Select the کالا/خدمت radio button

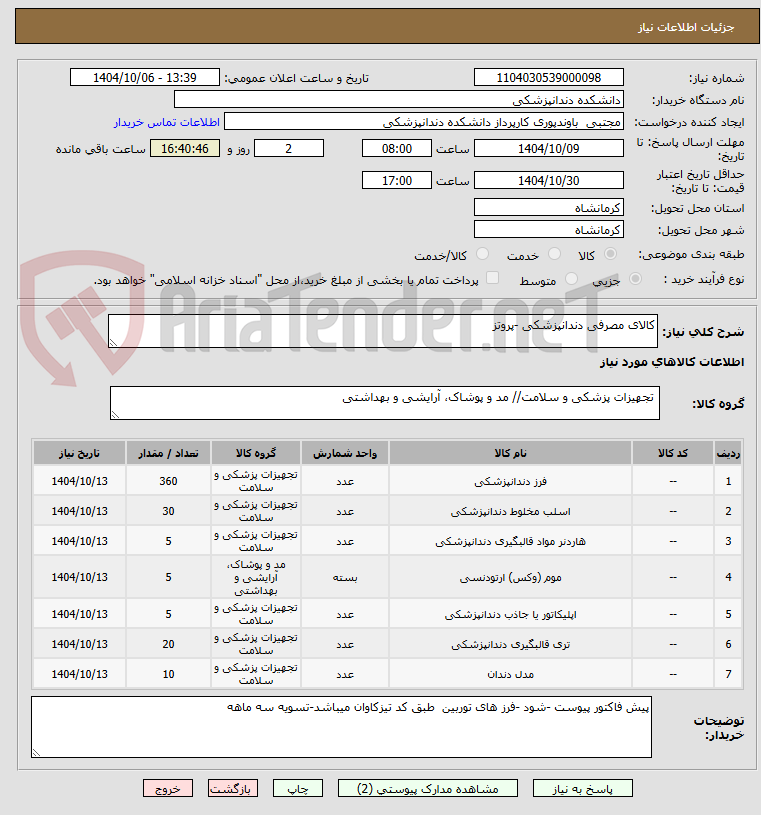(x=482, y=254)
